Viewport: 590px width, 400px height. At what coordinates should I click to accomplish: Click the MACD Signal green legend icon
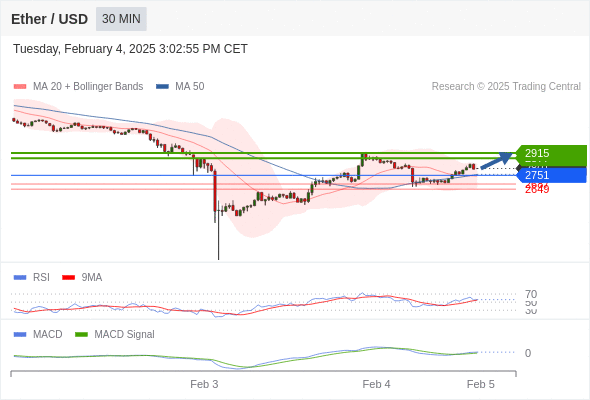(x=81, y=335)
